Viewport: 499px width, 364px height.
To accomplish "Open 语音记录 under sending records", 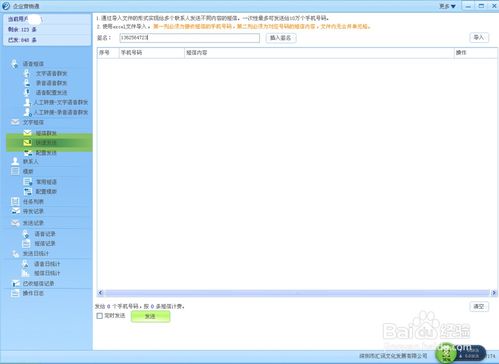I will point(45,234).
